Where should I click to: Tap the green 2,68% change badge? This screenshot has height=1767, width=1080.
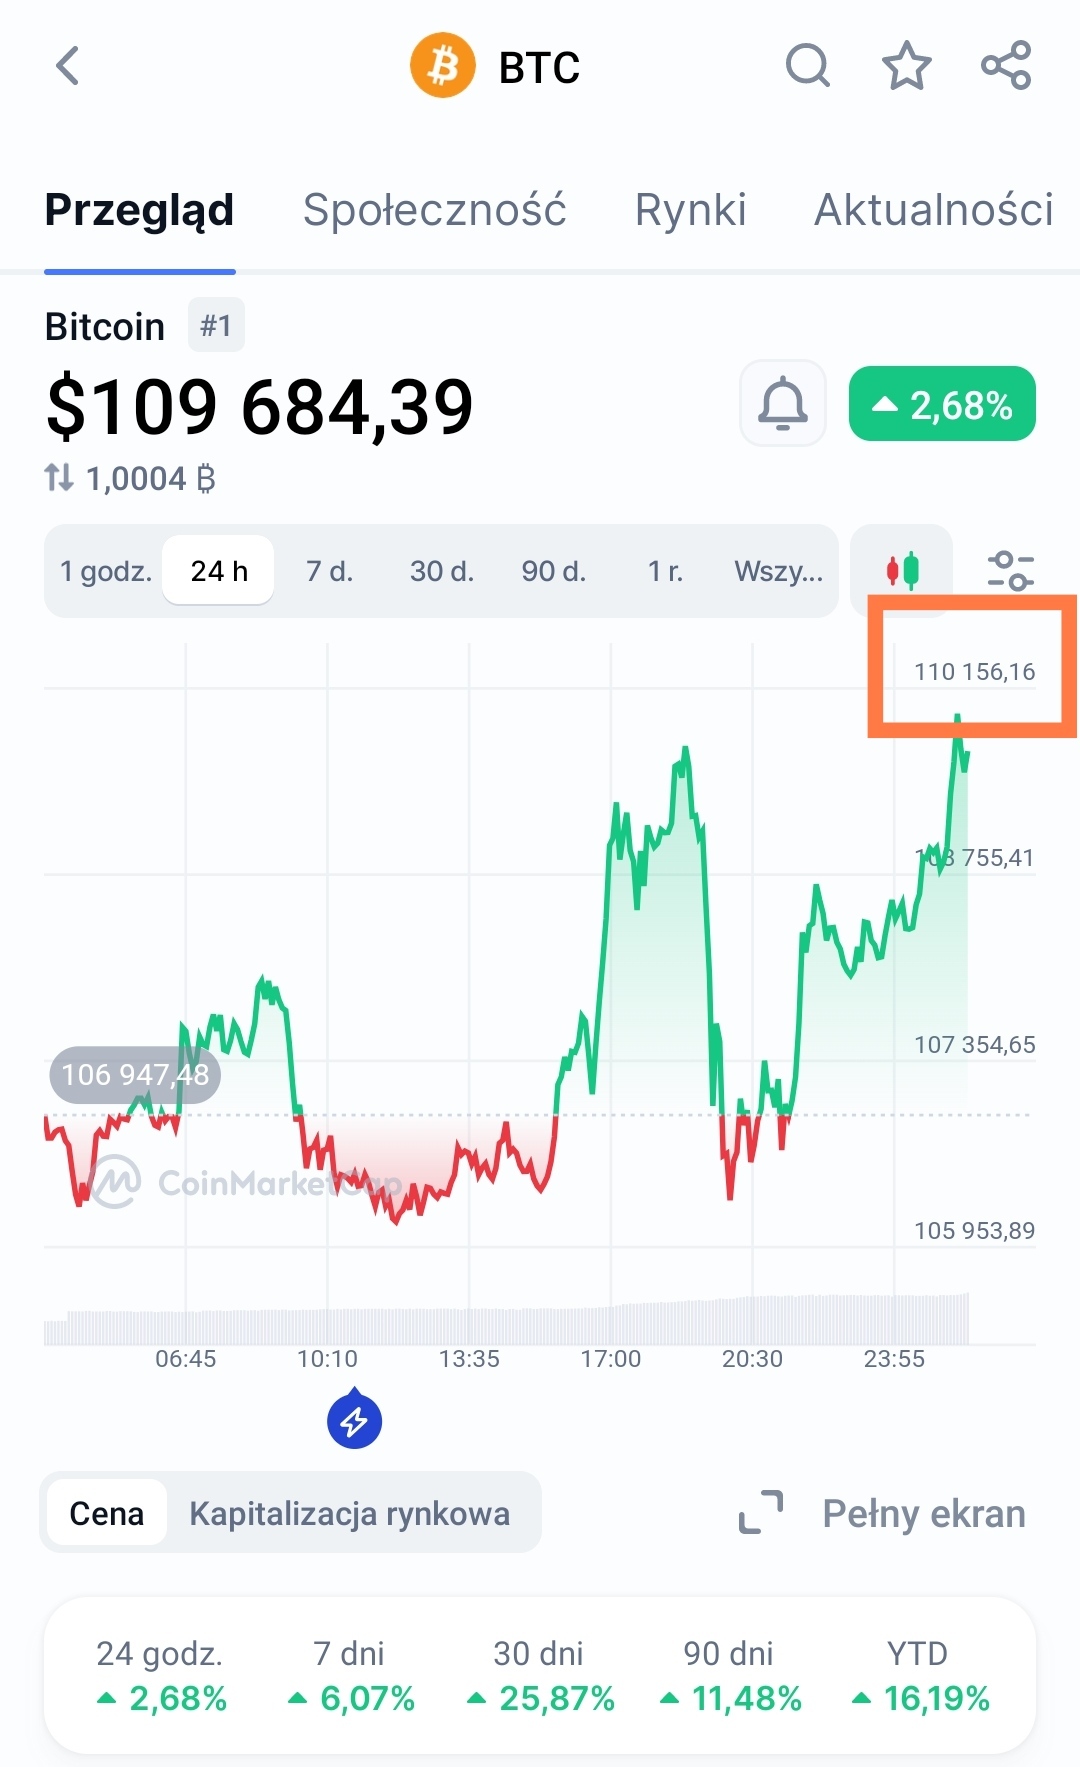click(942, 404)
